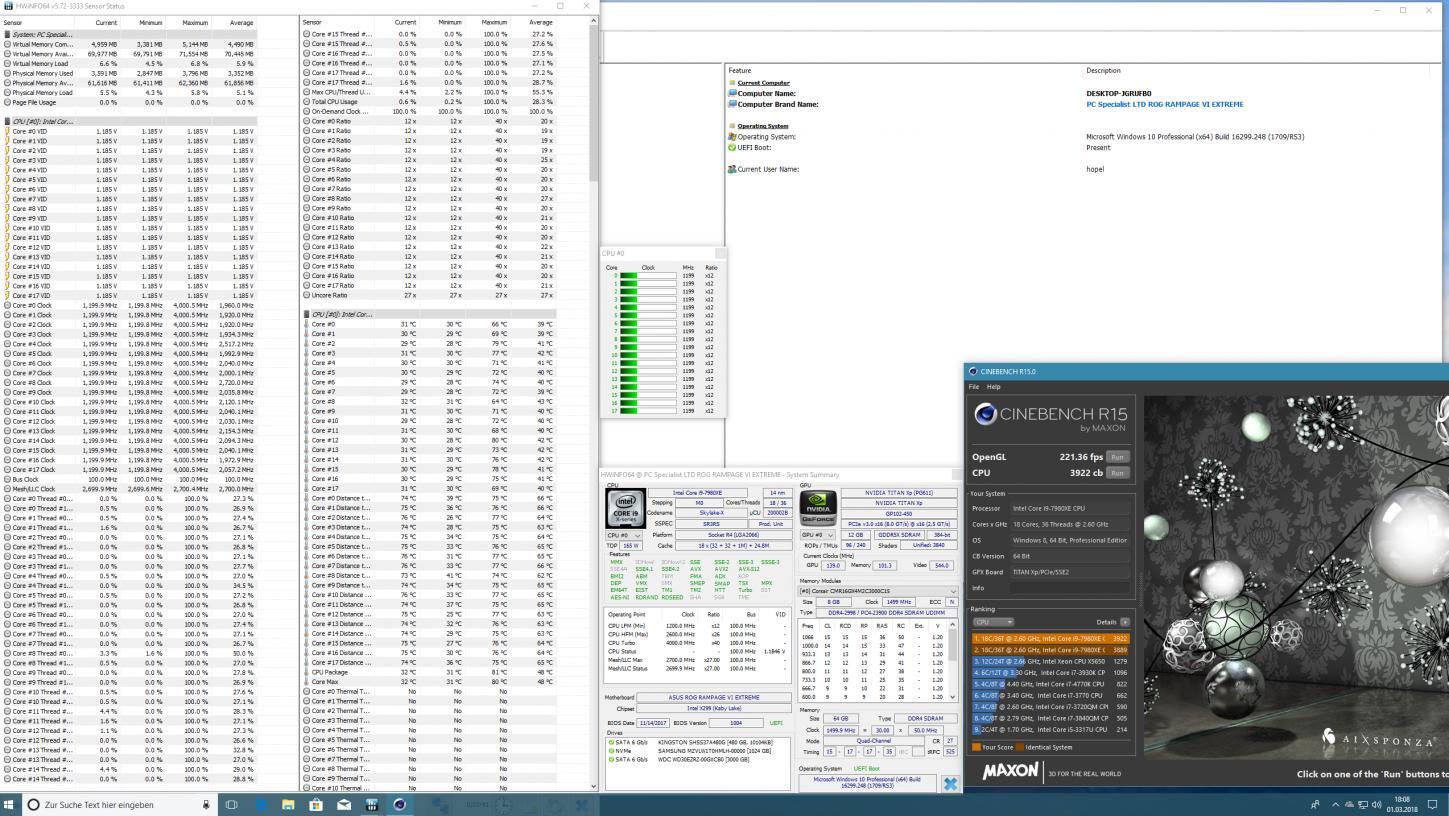Image resolution: width=1449 pixels, height=816 pixels.
Task: Open the Ranking CPU dropdown in Cinebench
Action: [x=993, y=622]
